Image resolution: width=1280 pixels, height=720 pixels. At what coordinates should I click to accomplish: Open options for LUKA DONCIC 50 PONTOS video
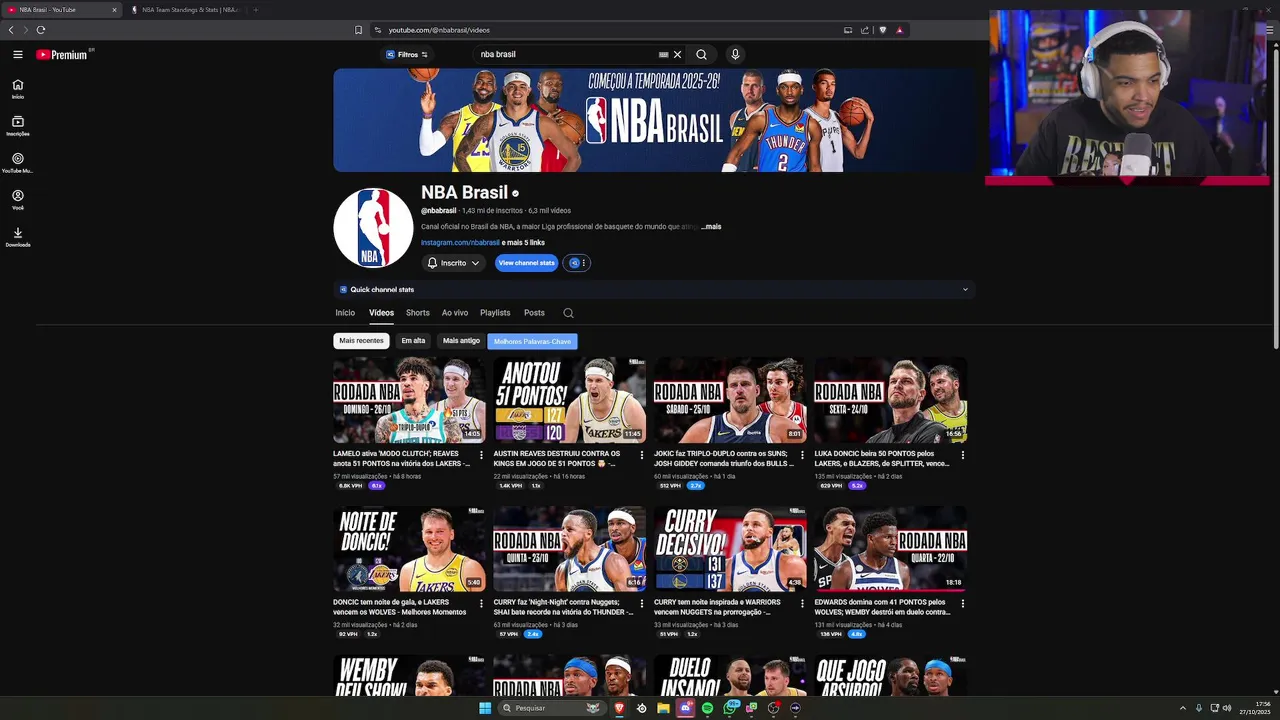click(963, 455)
